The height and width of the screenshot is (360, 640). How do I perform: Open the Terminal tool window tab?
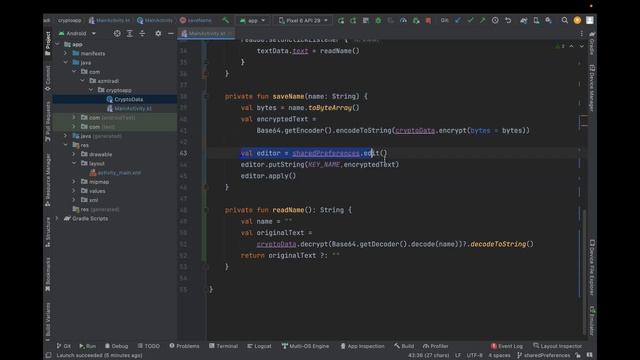(223, 346)
